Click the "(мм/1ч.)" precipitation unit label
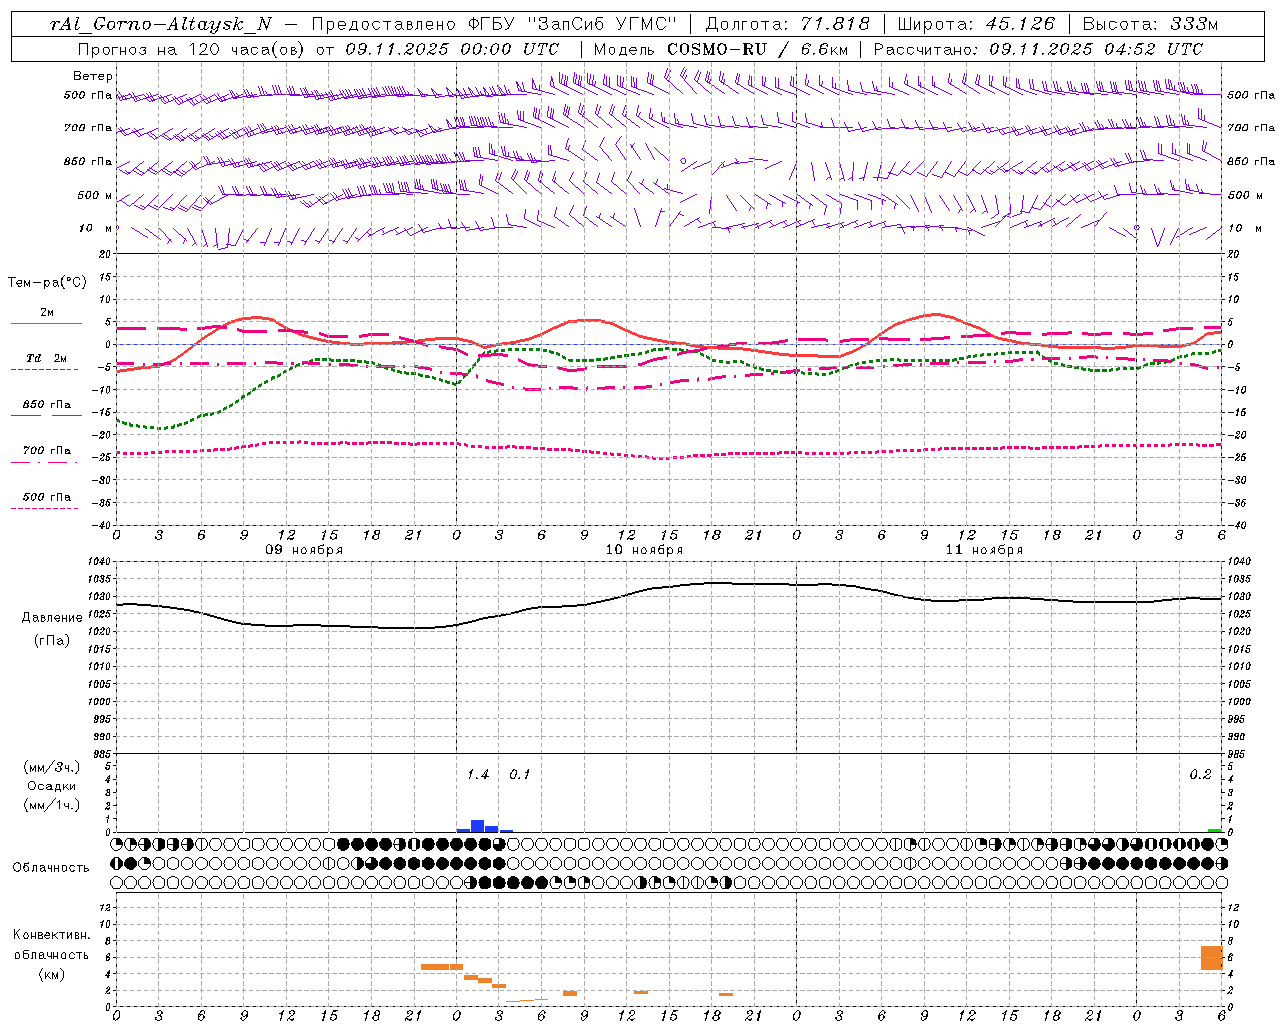This screenshot has width=1280, height=1024. tap(52, 805)
